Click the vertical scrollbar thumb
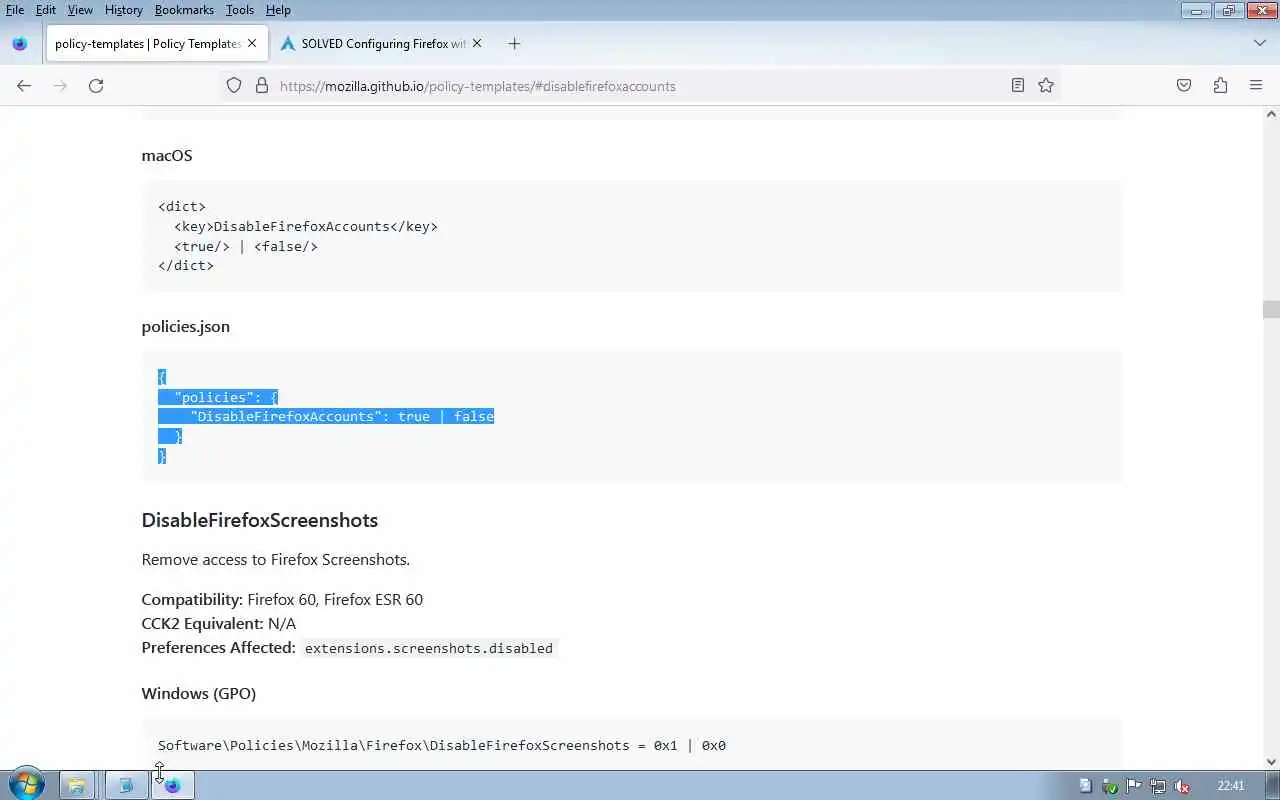Viewport: 1280px width, 800px height. (x=1271, y=310)
